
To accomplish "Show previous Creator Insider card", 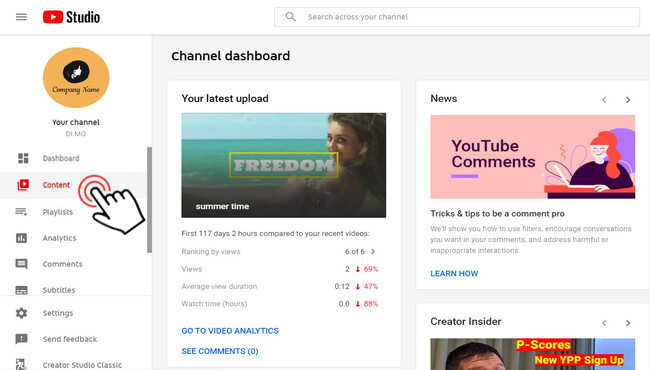I will click(x=604, y=323).
